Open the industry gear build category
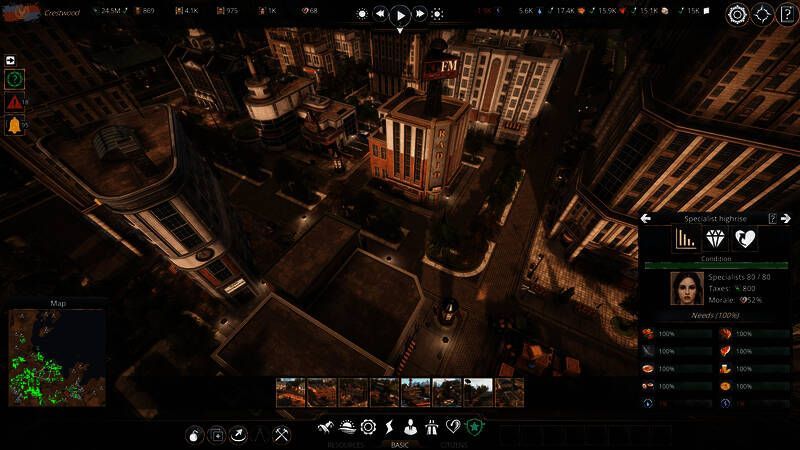The image size is (800, 450). click(367, 427)
